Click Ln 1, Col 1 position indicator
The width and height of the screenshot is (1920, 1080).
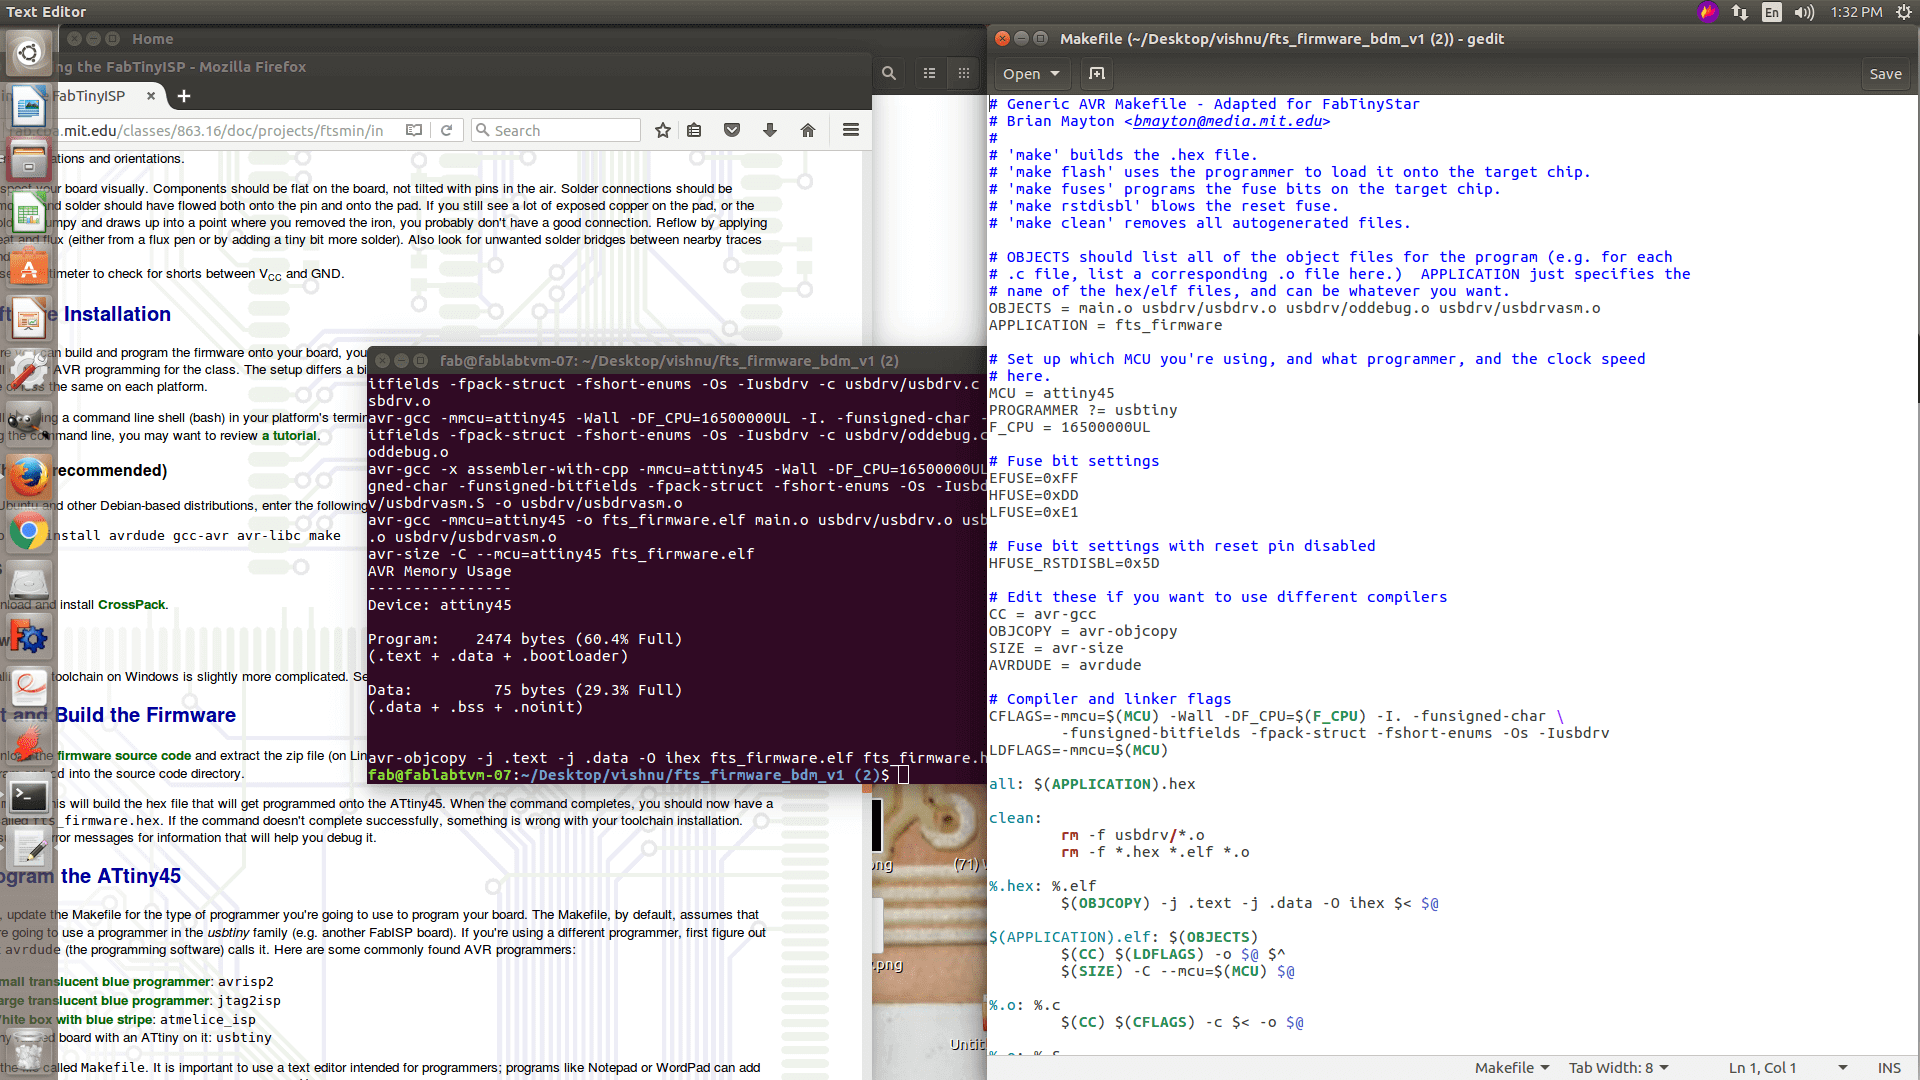[x=1762, y=1068]
